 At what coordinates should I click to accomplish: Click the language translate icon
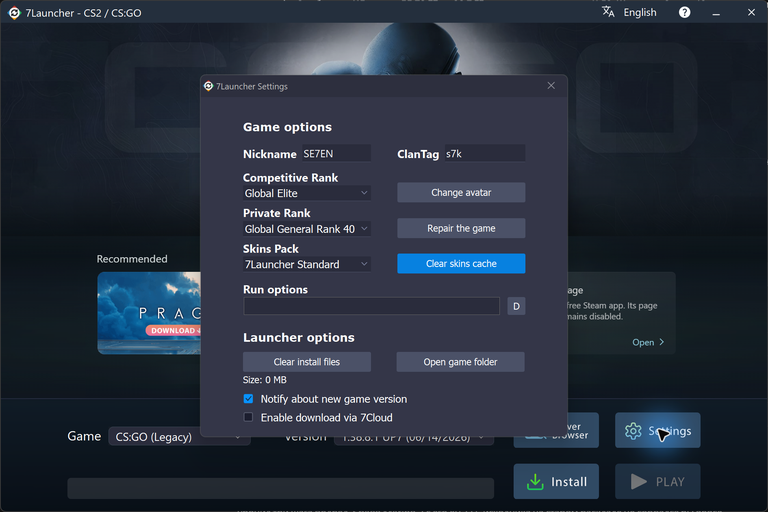(608, 12)
